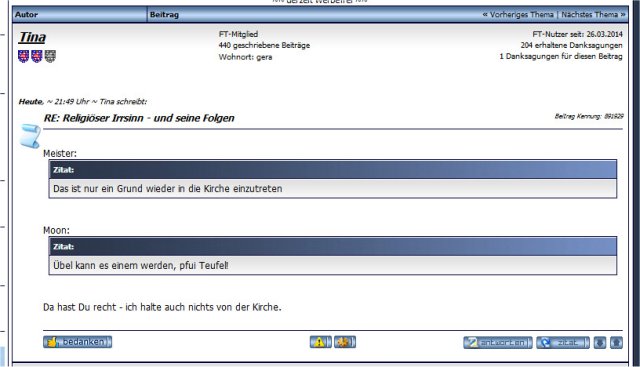Report post with yellow warning icon
The image size is (640, 367).
point(320,342)
